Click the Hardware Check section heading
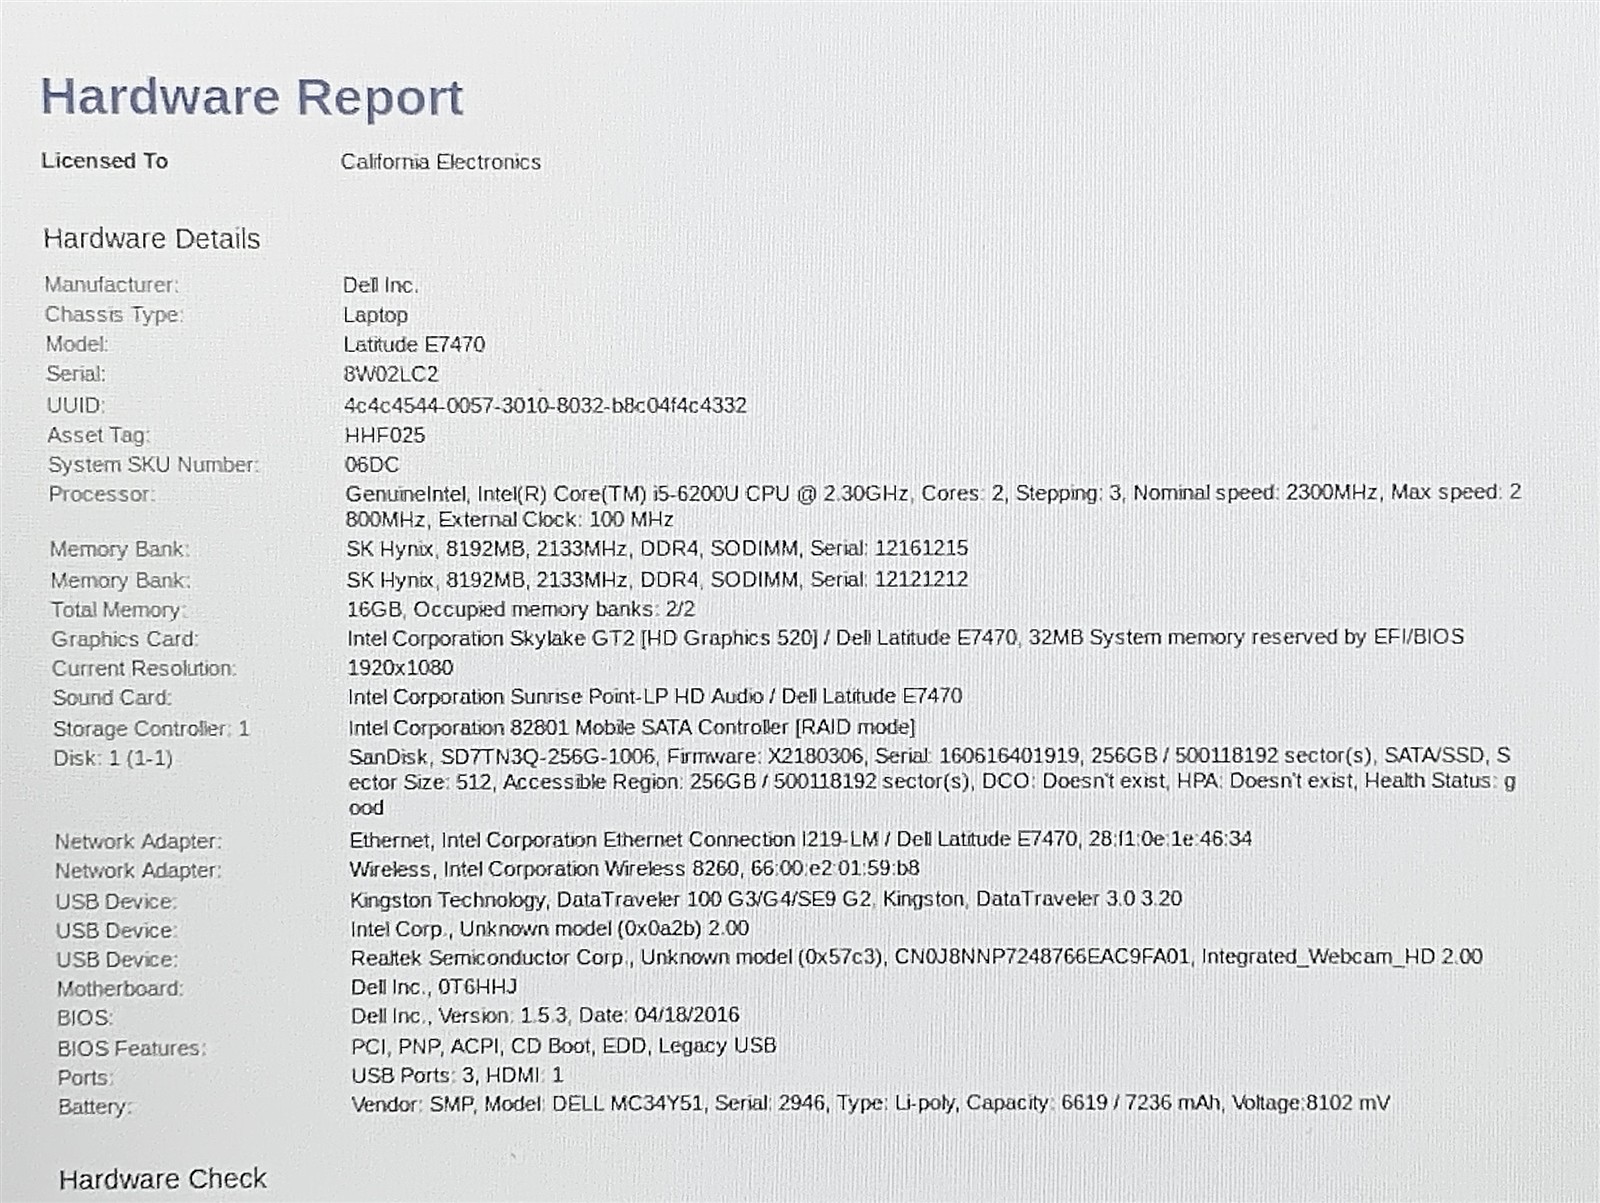Image resolution: width=1600 pixels, height=1203 pixels. [x=162, y=1180]
